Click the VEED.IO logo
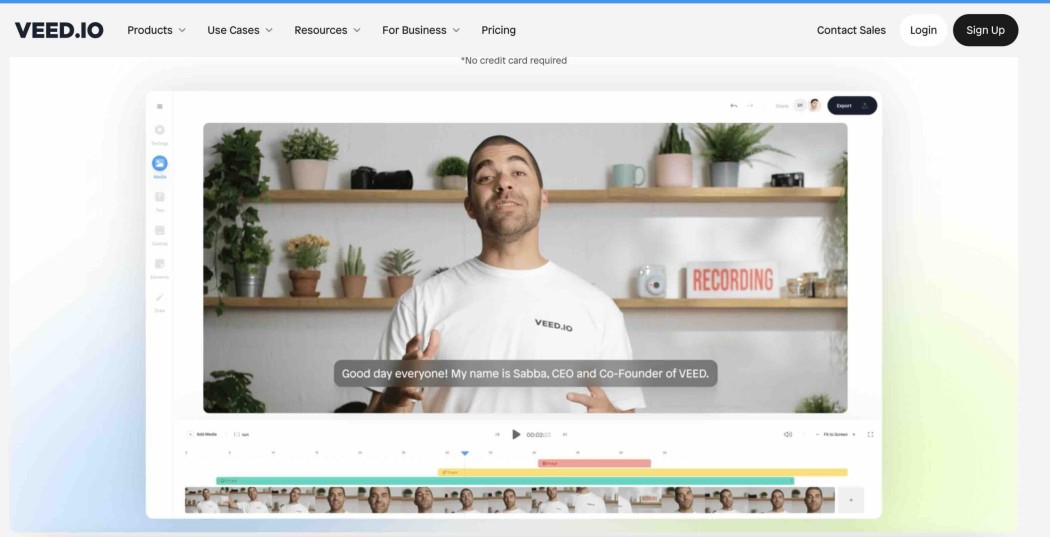The image size is (1050, 537). [x=59, y=30]
